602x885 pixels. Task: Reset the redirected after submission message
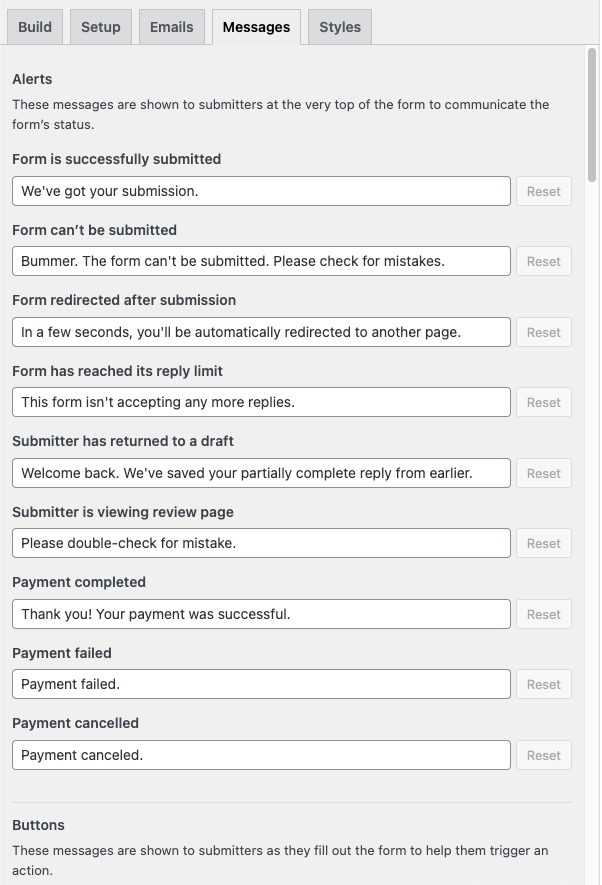click(x=544, y=332)
